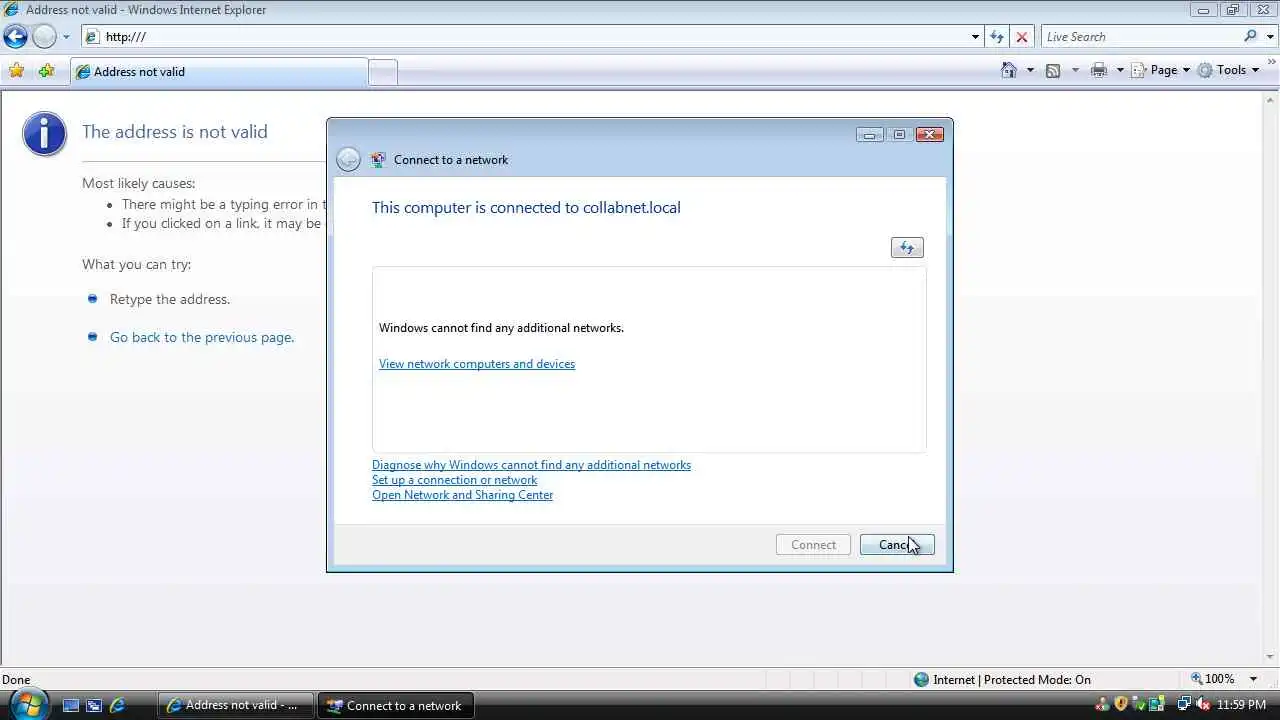This screenshot has height=720, width=1280.
Task: Click Open Network and Sharing Center
Action: click(x=462, y=495)
